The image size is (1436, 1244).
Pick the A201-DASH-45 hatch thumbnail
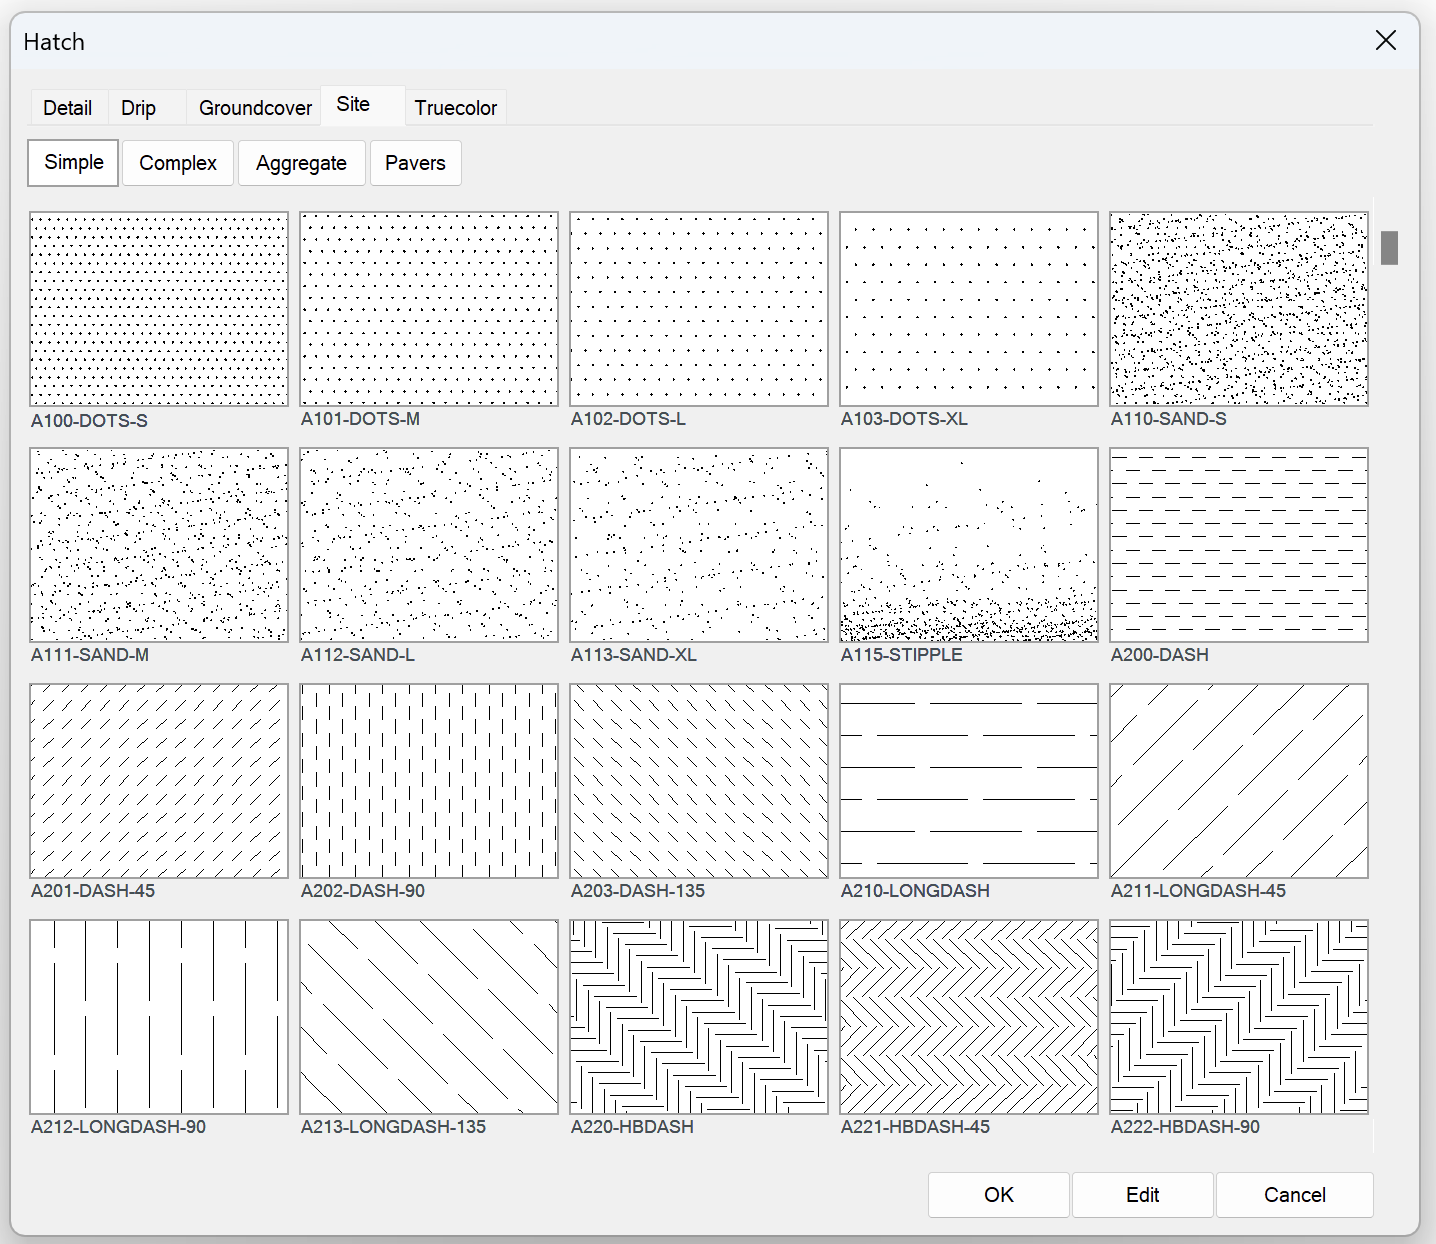pyautogui.click(x=159, y=781)
